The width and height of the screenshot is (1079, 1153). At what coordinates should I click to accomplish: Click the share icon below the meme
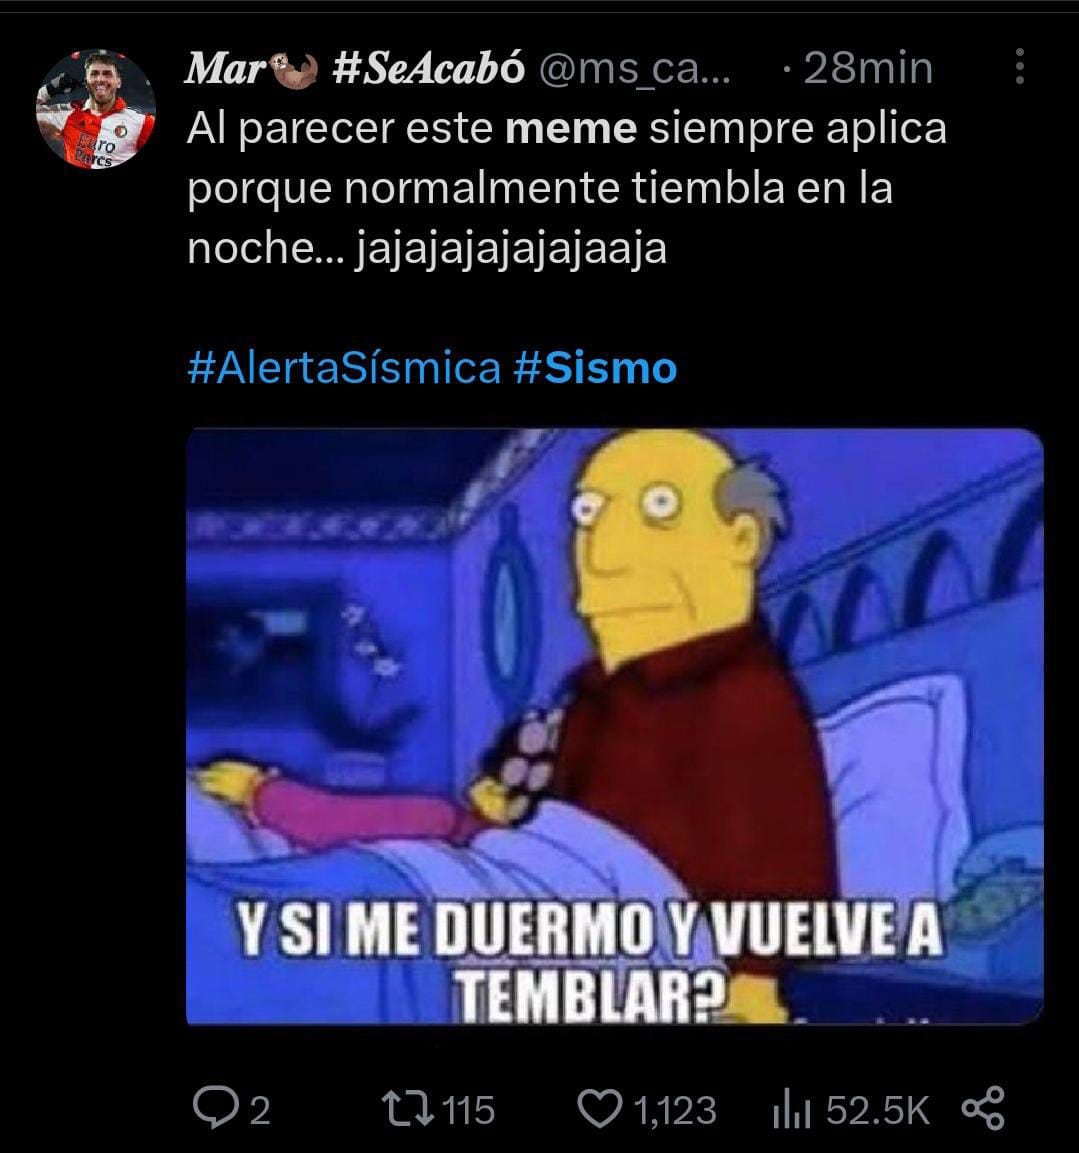(983, 1107)
